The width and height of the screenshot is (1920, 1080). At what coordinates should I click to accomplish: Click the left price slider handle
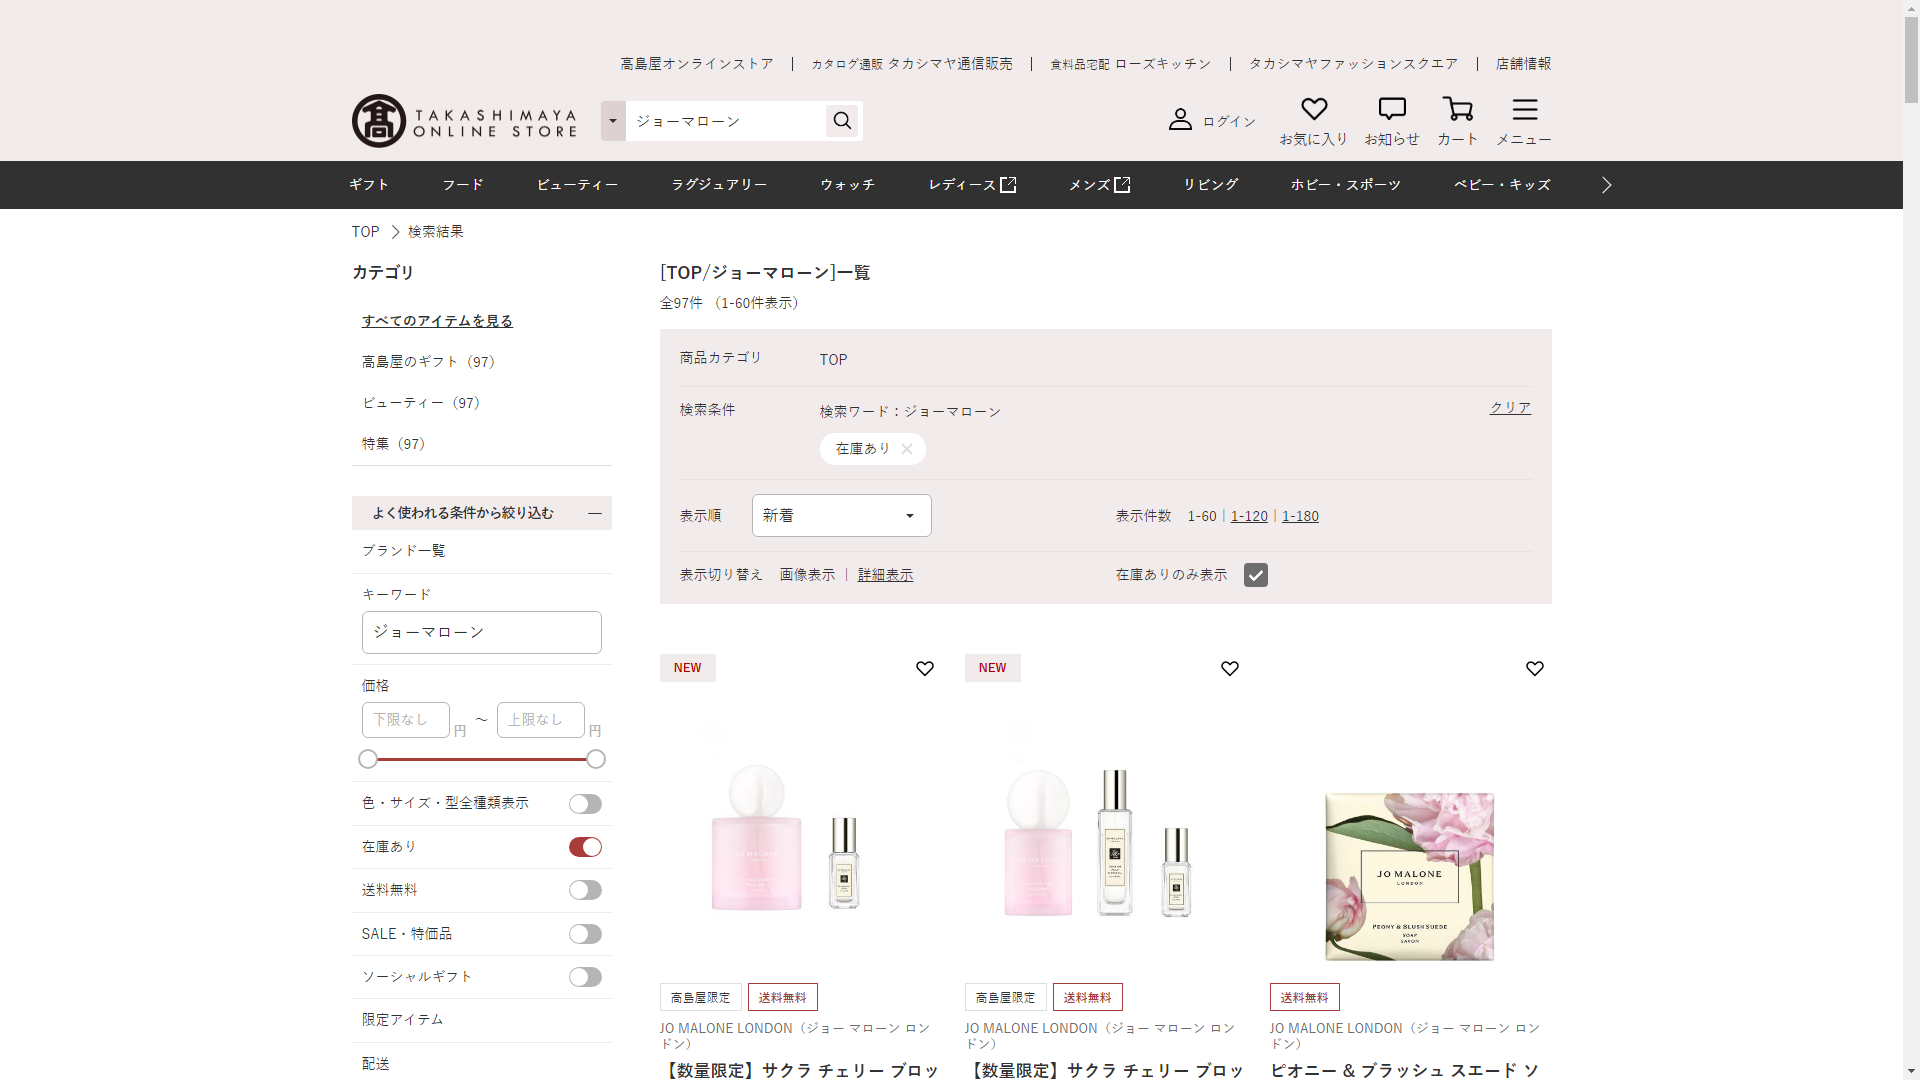click(x=368, y=759)
